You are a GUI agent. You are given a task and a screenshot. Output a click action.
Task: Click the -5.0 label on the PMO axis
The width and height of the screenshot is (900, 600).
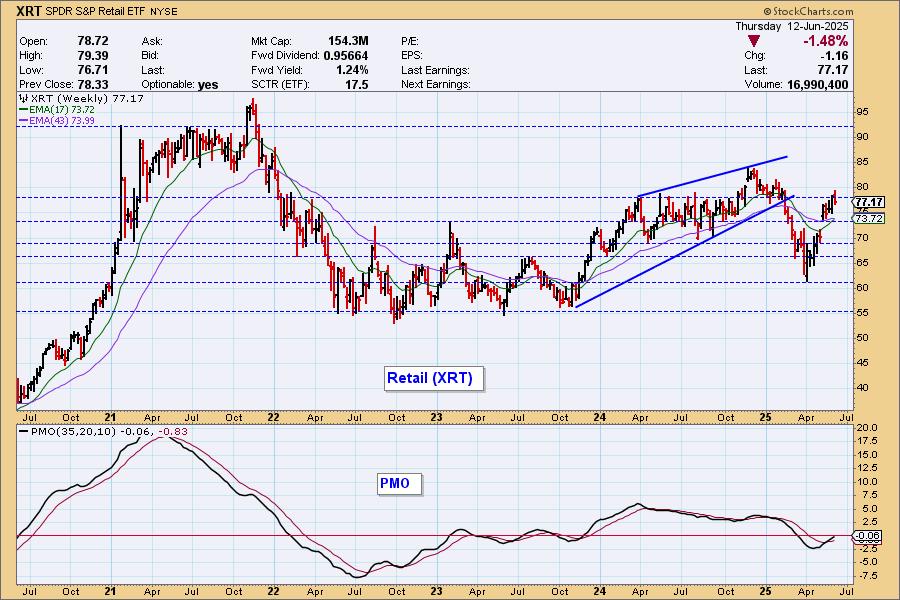(867, 562)
